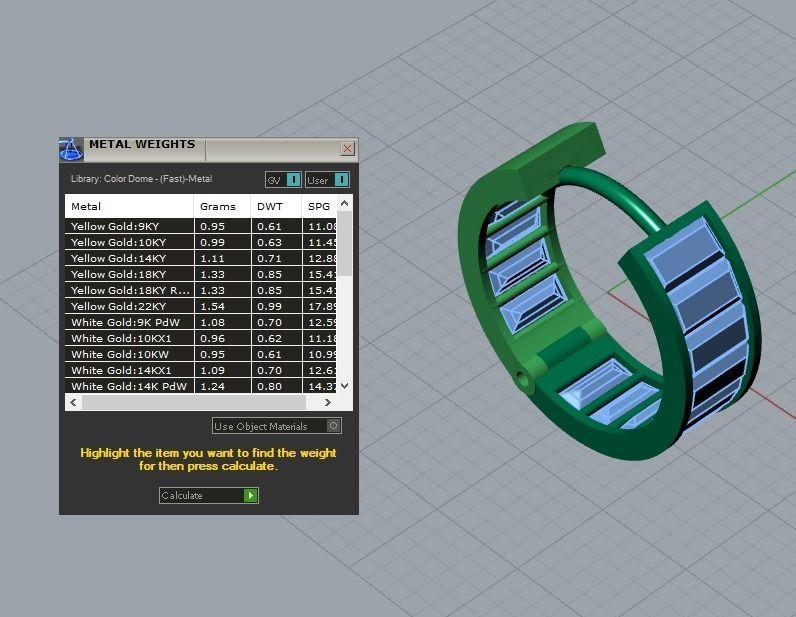Viewport: 796px width, 617px height.
Task: Select the White Gold:14KX1 row
Action: [x=201, y=370]
